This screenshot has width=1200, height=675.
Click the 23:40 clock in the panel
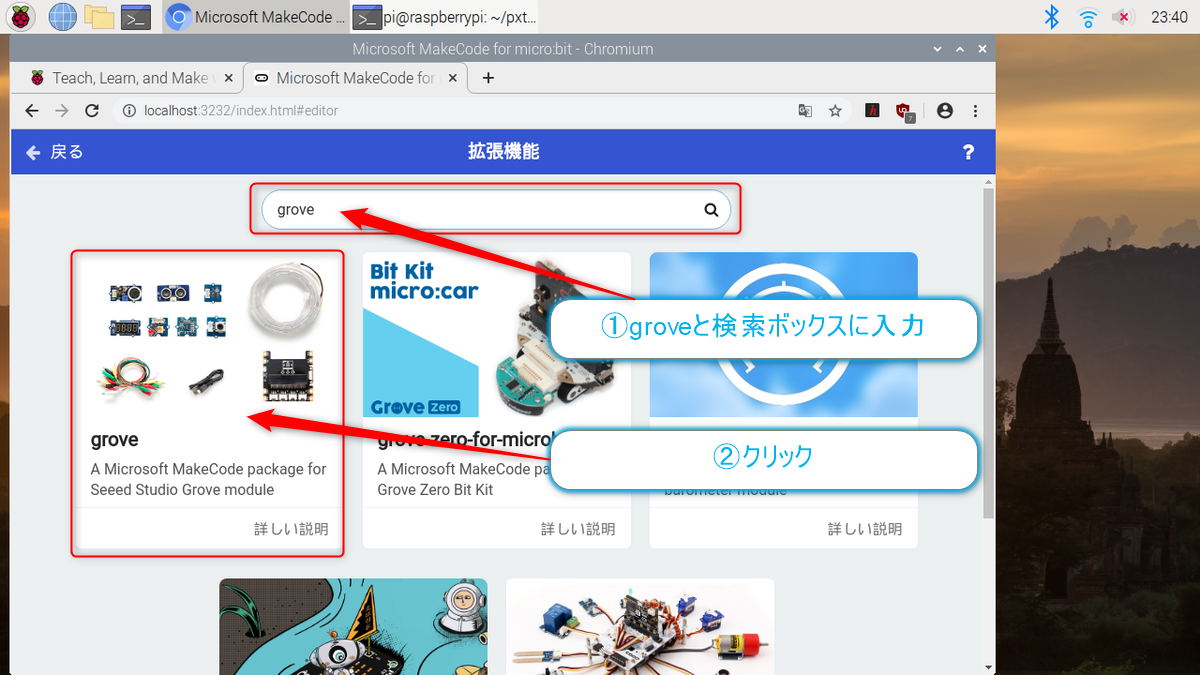pyautogui.click(x=1169, y=16)
